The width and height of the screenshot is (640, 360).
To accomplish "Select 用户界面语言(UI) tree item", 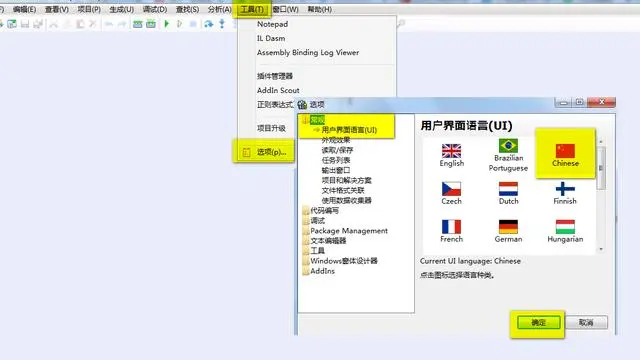I will point(349,130).
